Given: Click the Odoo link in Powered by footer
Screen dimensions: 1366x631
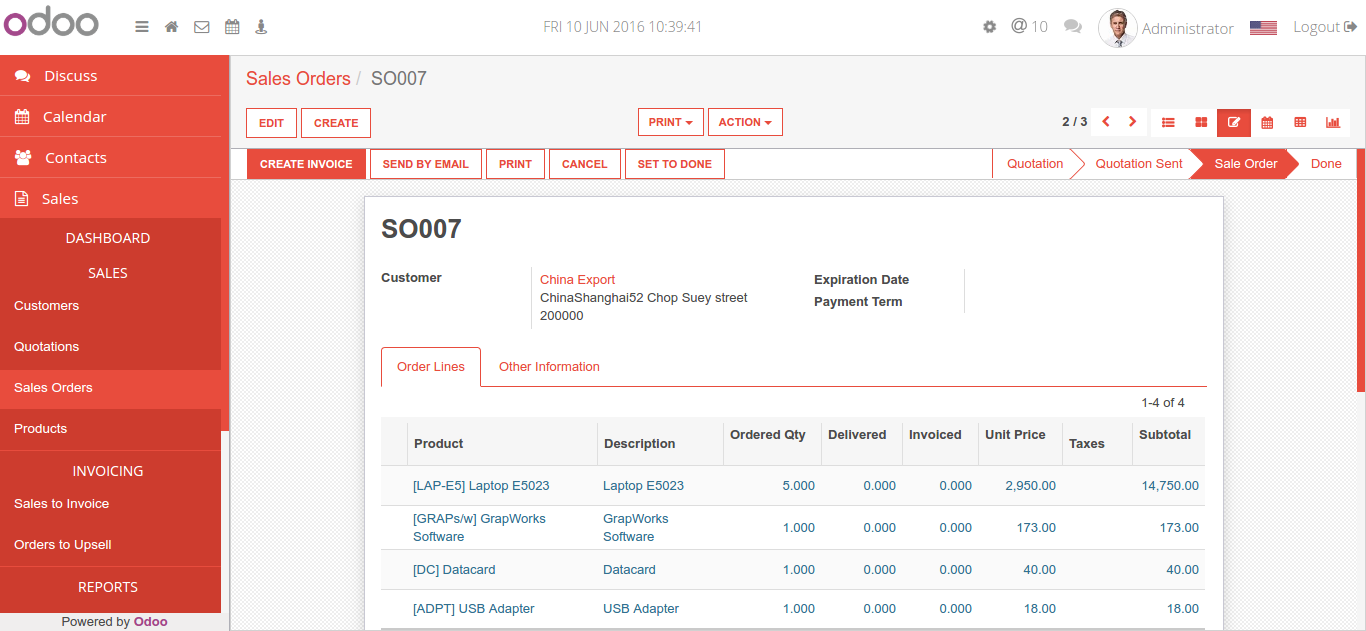Looking at the screenshot, I should tap(151, 622).
